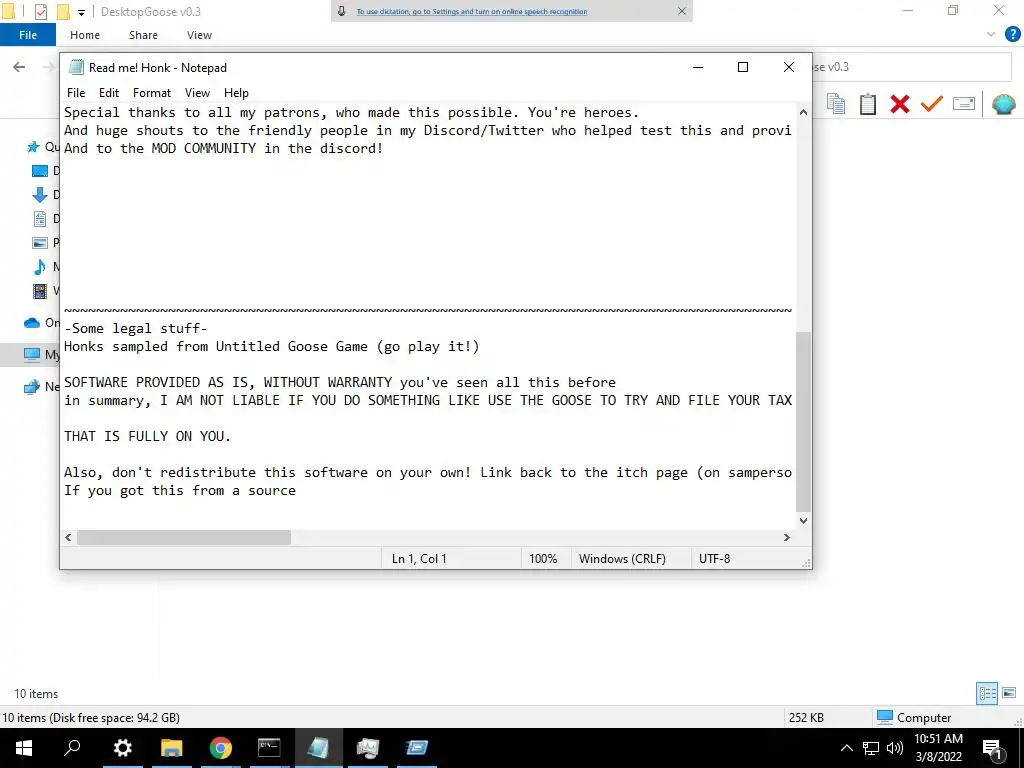This screenshot has height=768, width=1024.
Task: Open File Explorer from taskbar
Action: click(172, 748)
